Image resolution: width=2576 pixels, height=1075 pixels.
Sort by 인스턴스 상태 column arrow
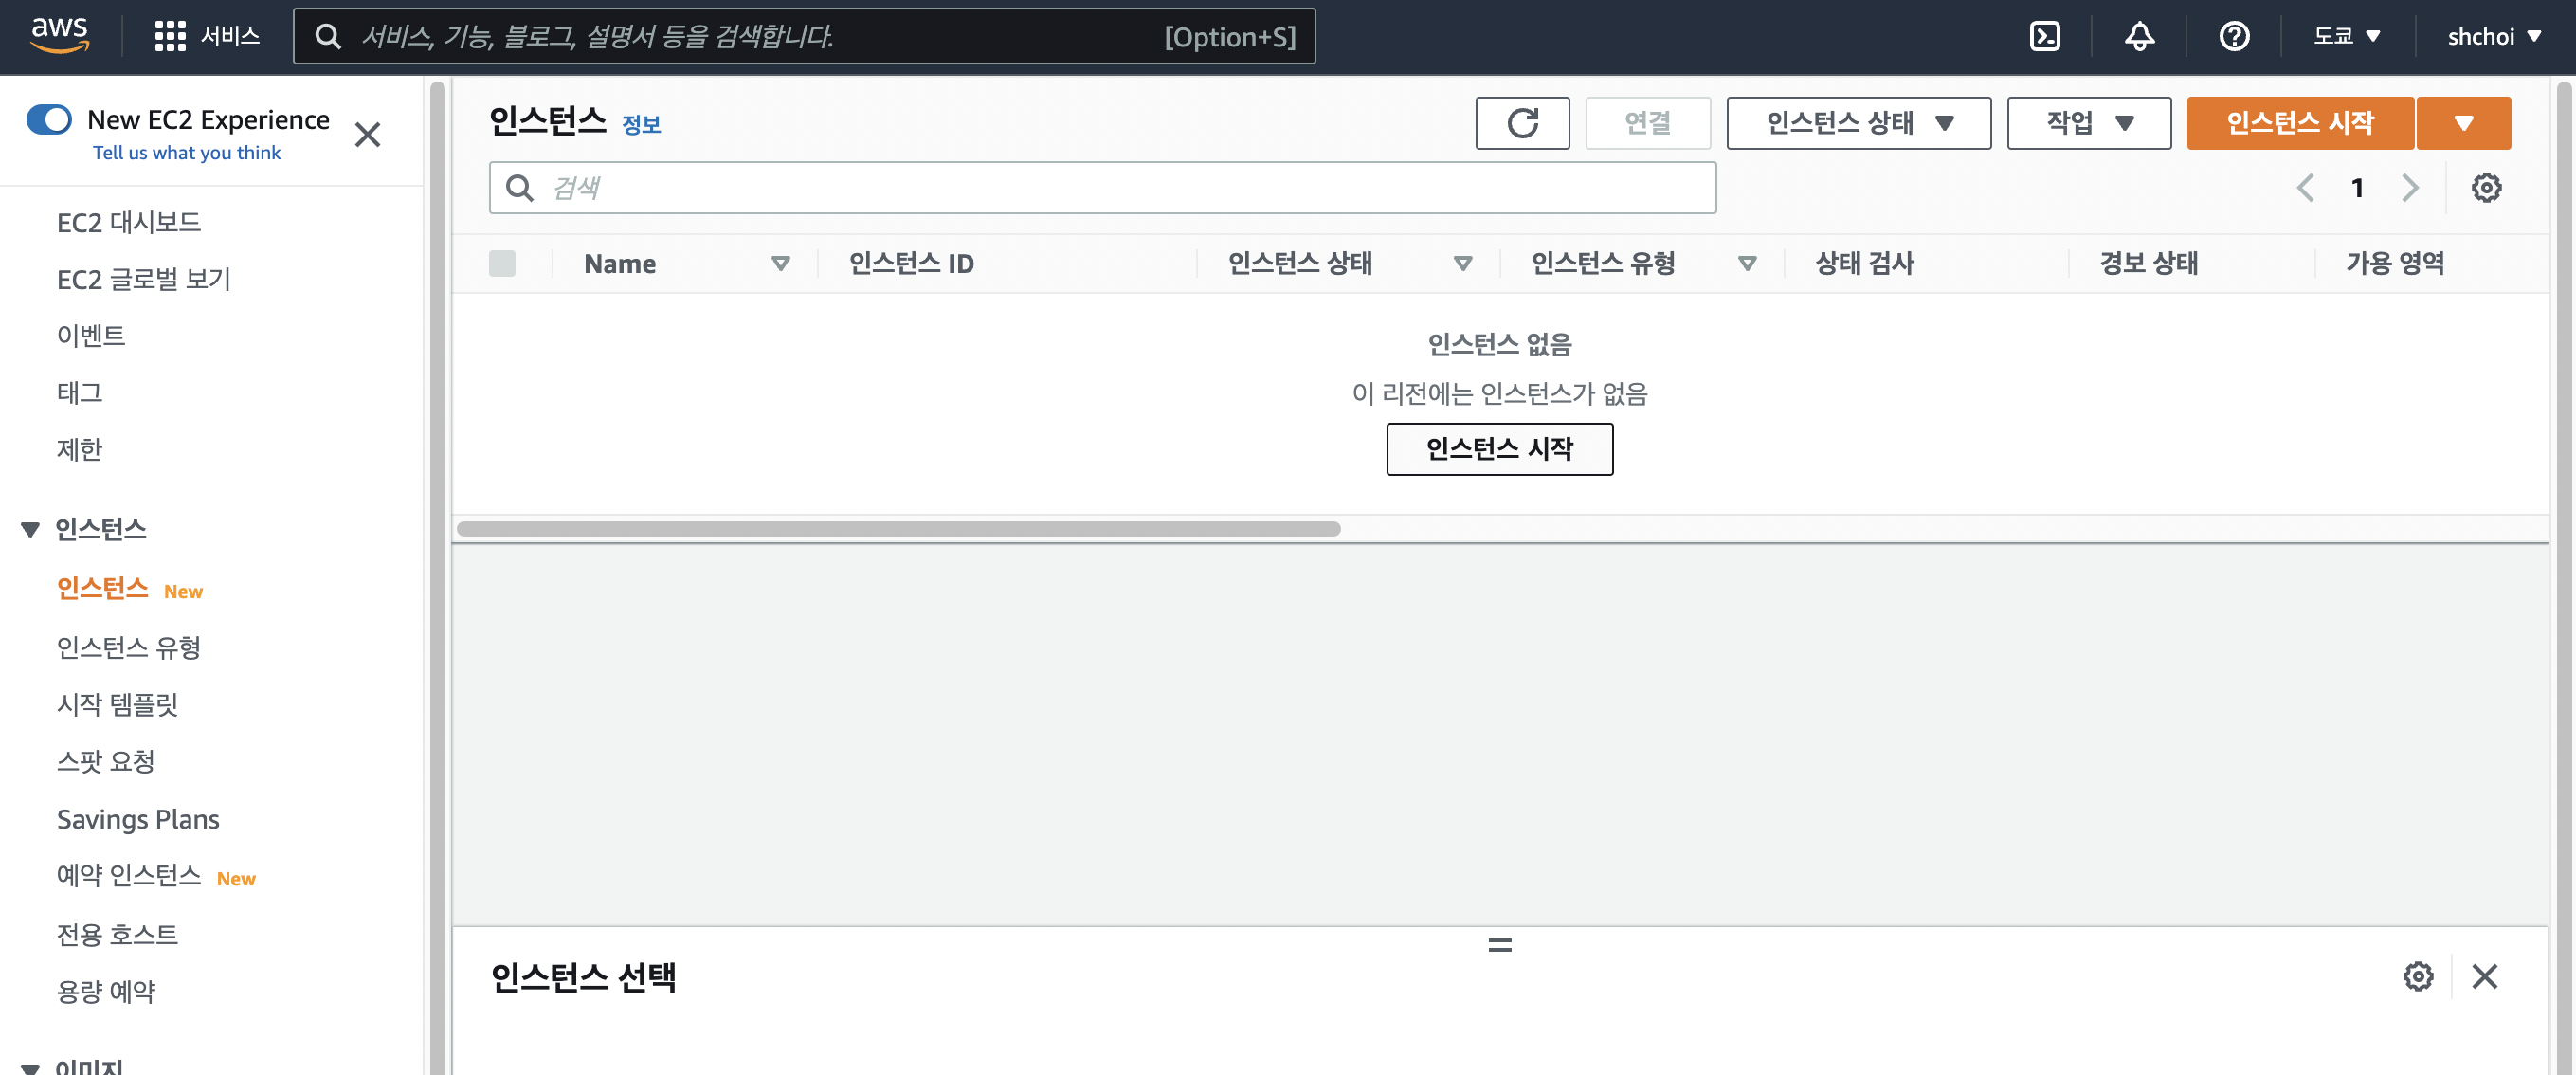[x=1463, y=263]
